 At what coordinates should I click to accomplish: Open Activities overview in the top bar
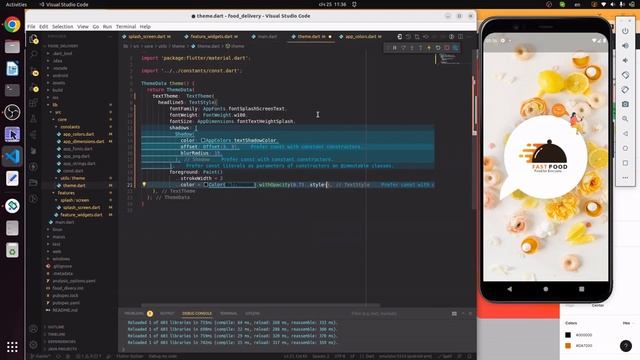pyautogui.click(x=16, y=4)
